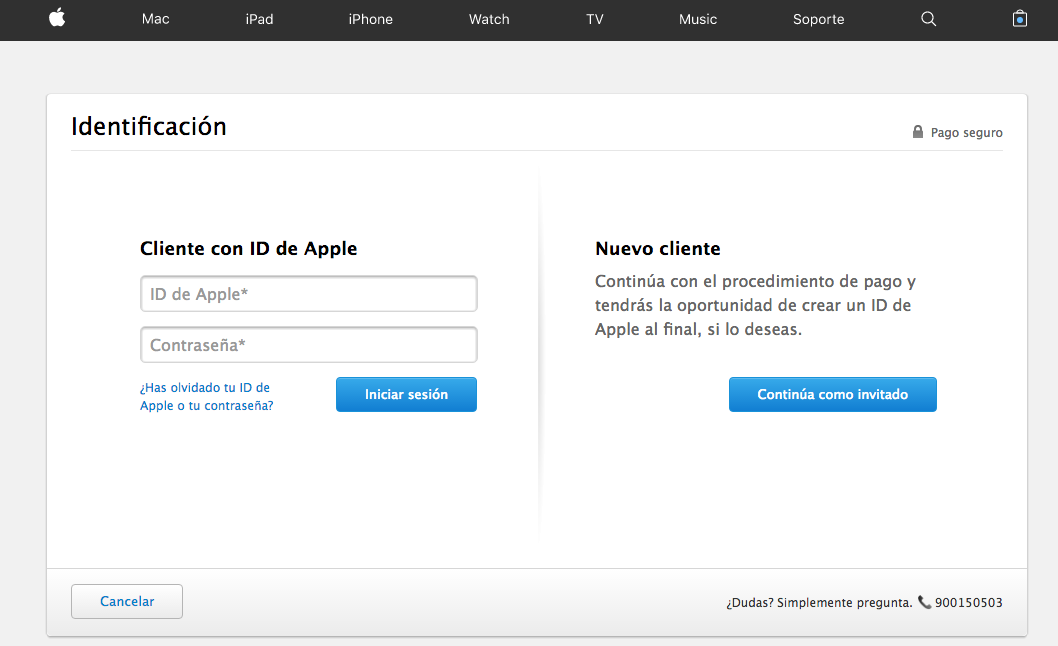Go to the Music section
Screen dimensions: 1058x646
click(x=698, y=19)
